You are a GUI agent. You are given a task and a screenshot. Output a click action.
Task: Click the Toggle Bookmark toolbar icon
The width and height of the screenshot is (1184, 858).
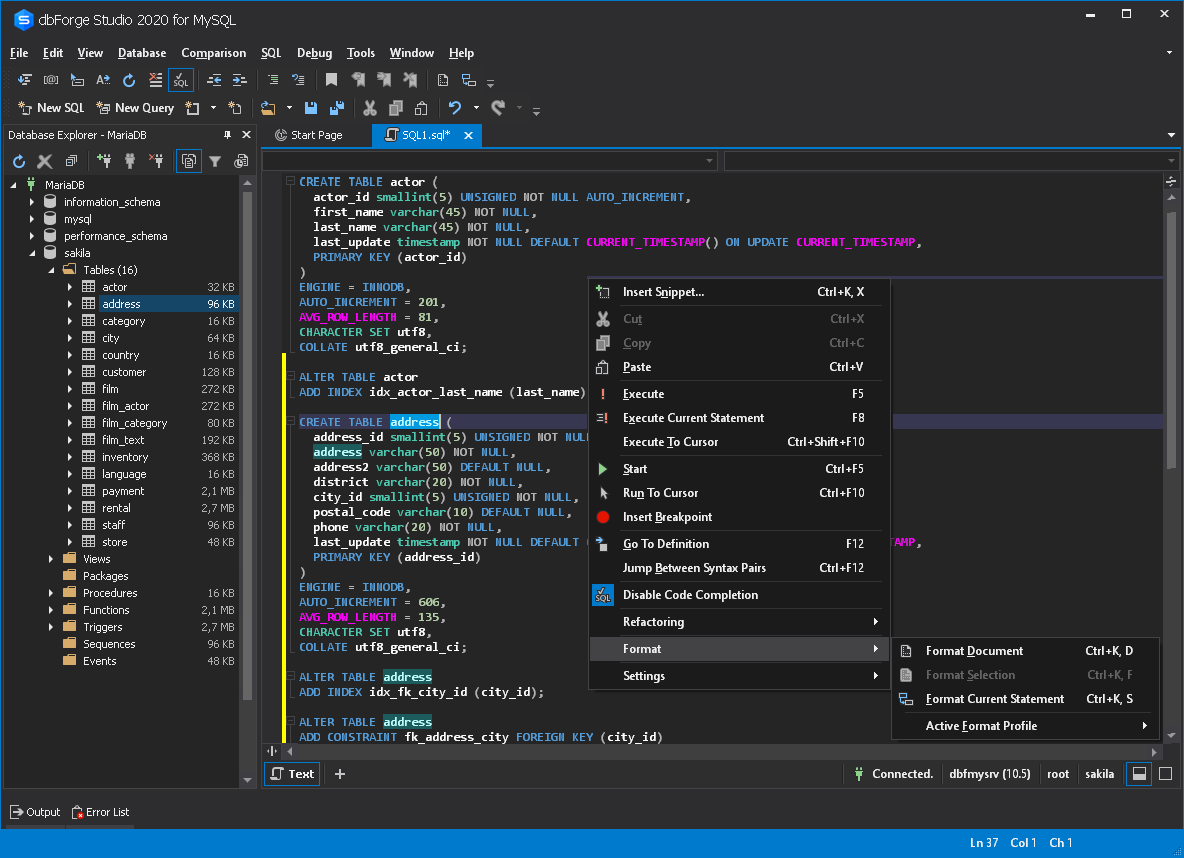[331, 80]
